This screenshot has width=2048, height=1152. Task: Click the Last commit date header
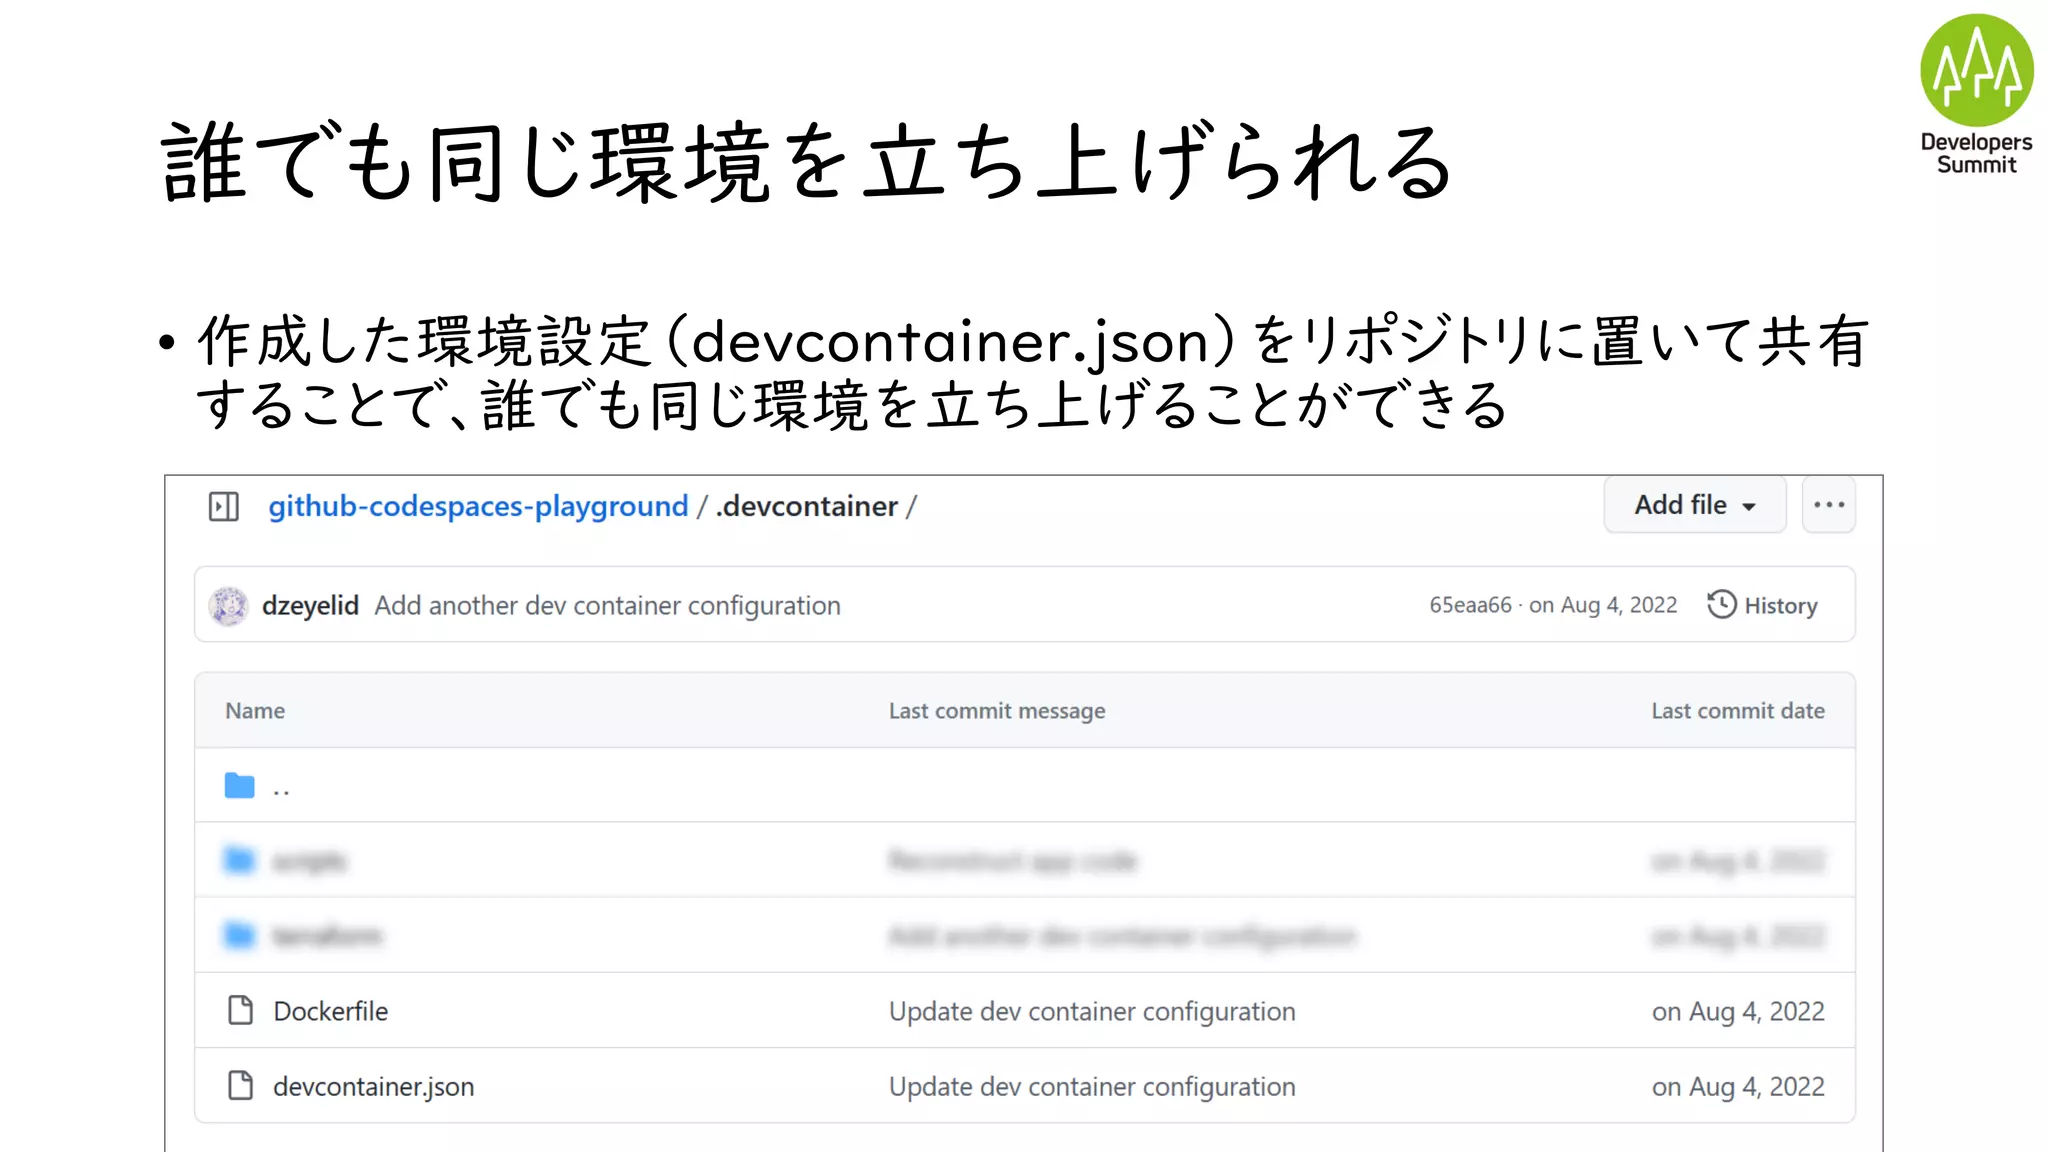(1738, 711)
